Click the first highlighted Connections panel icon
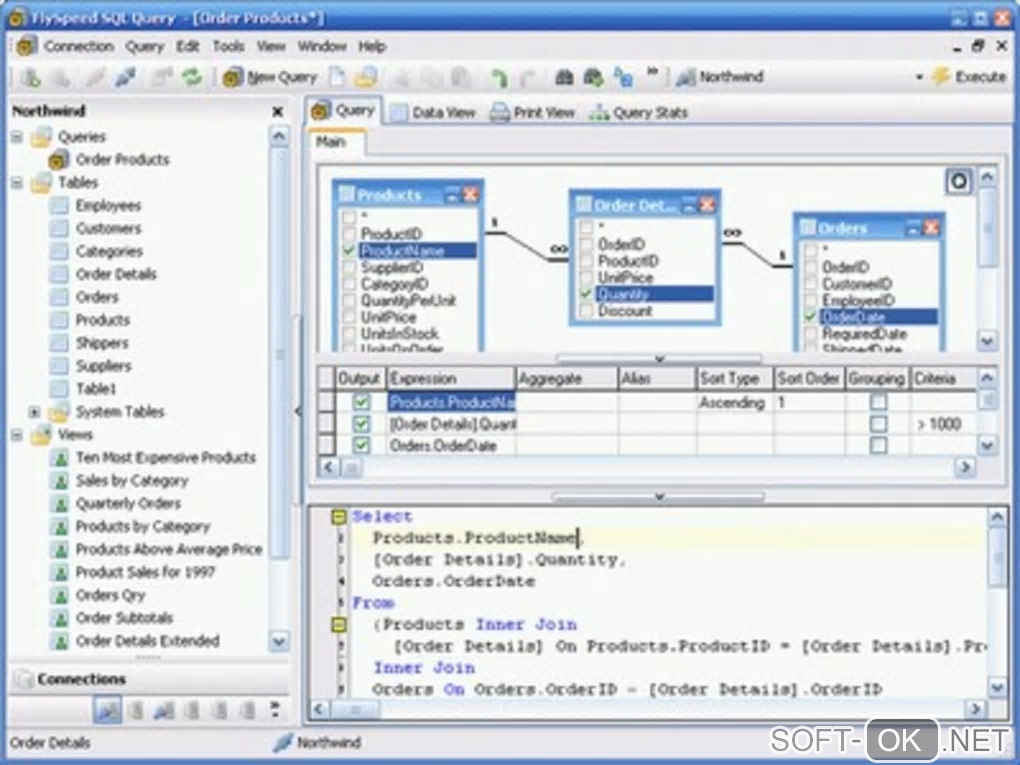Screen dimensions: 1020x765 [x=107, y=710]
